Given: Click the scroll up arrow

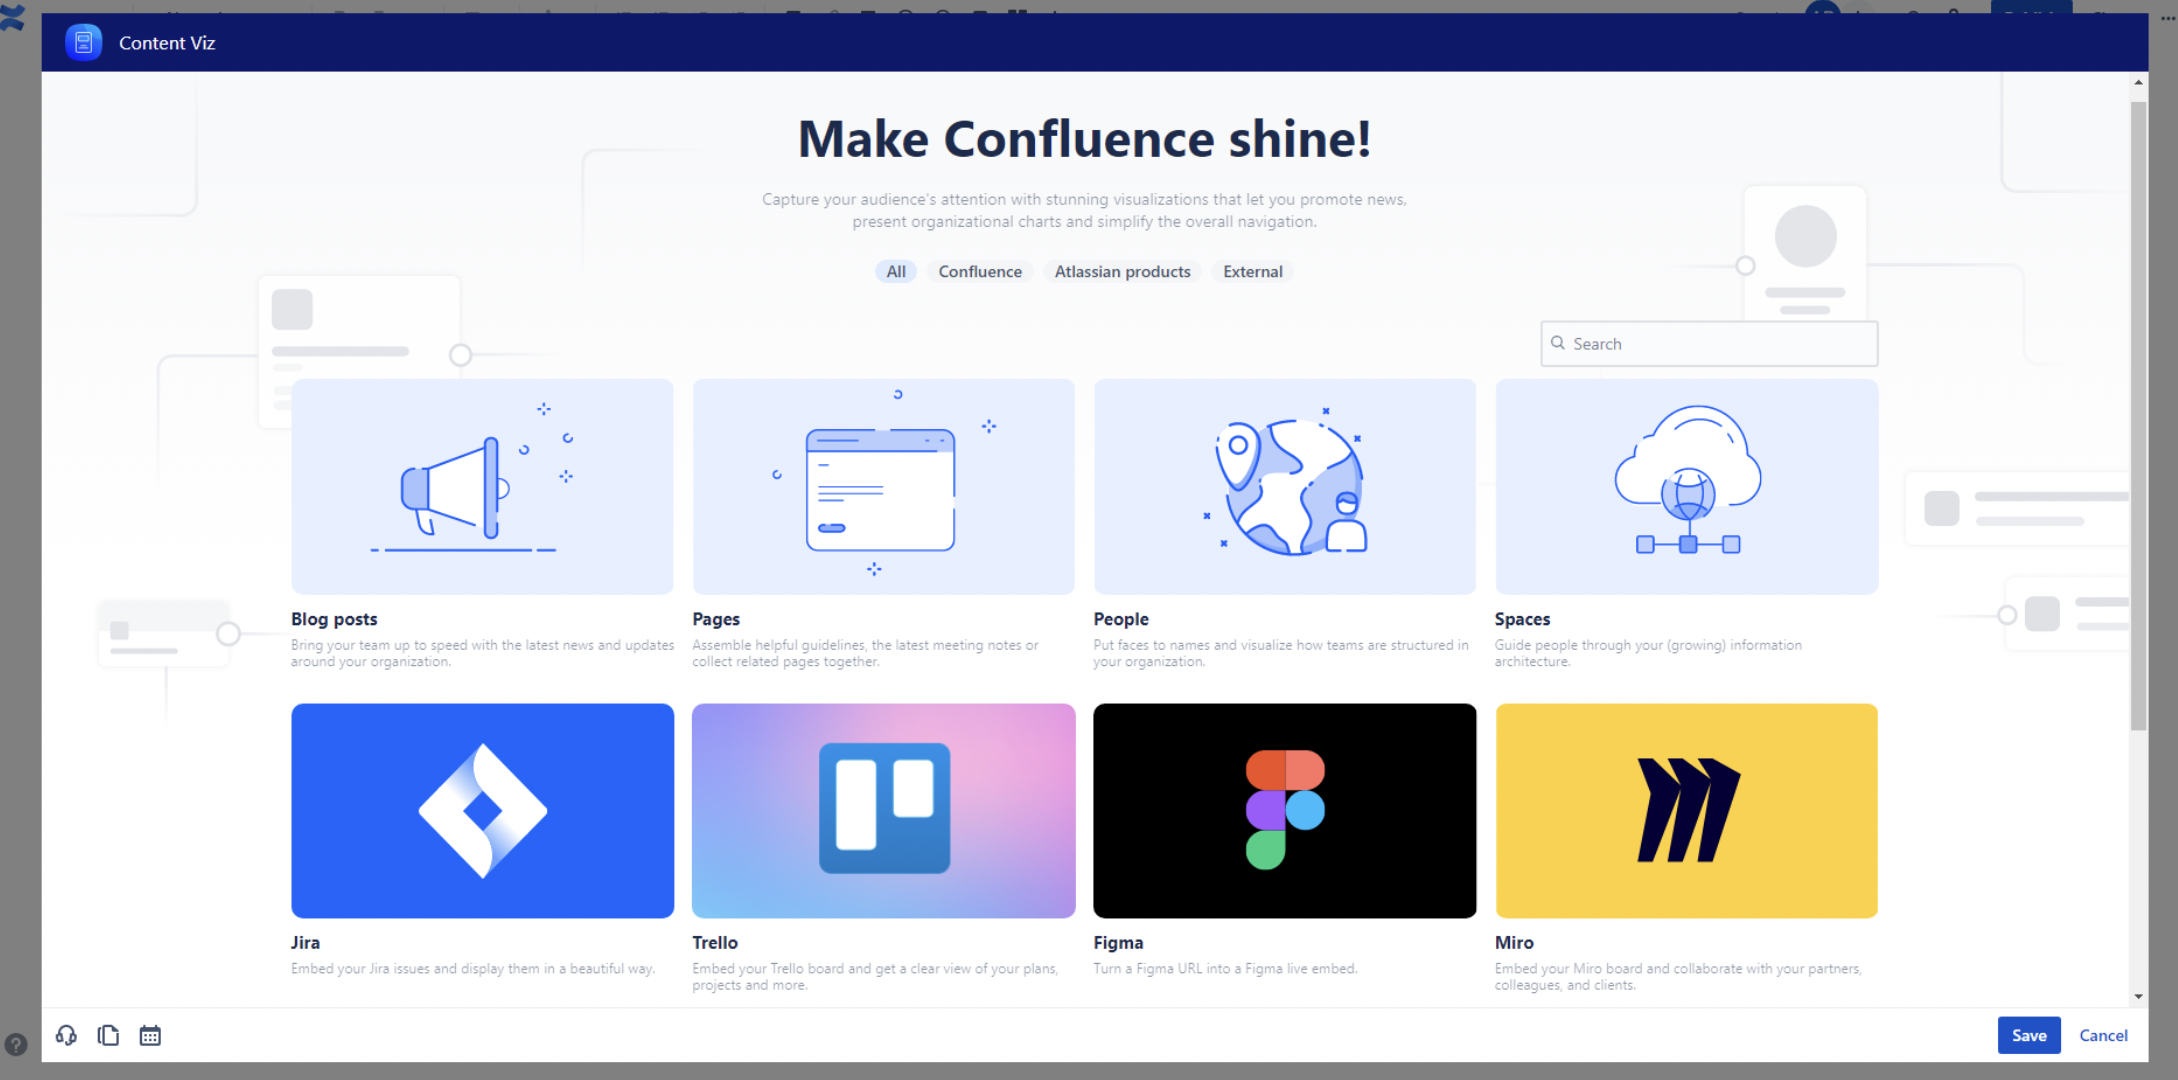Looking at the screenshot, I should pyautogui.click(x=2138, y=83).
